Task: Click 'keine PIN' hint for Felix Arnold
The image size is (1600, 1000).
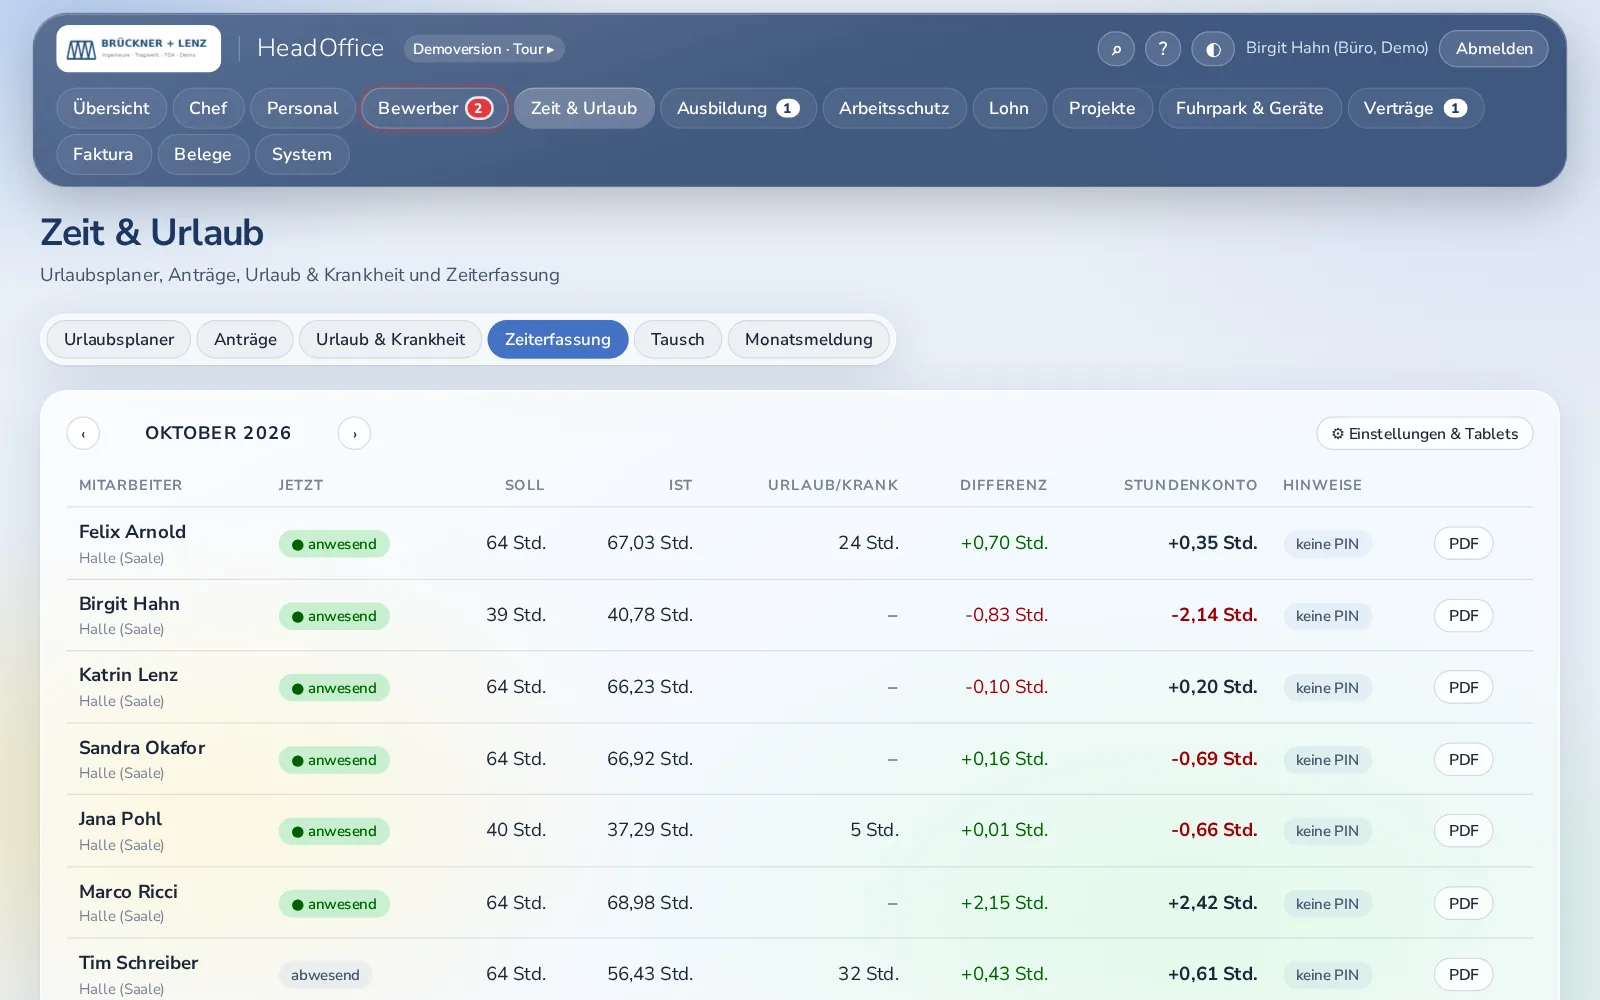Action: 1327,544
